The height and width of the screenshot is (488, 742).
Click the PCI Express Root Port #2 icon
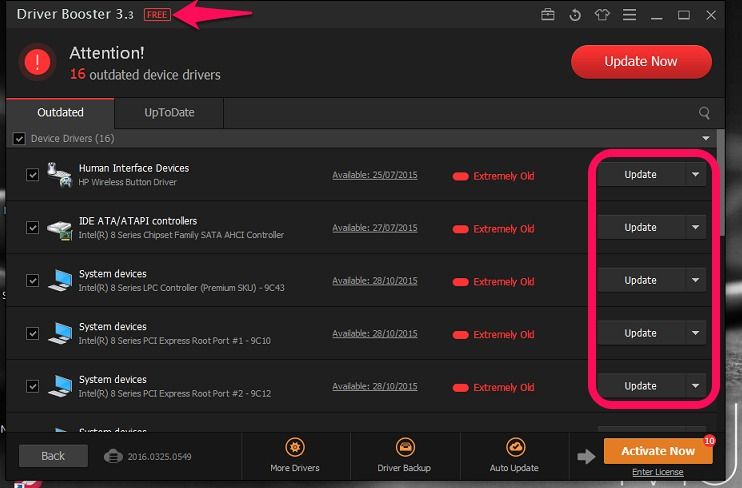(x=60, y=387)
